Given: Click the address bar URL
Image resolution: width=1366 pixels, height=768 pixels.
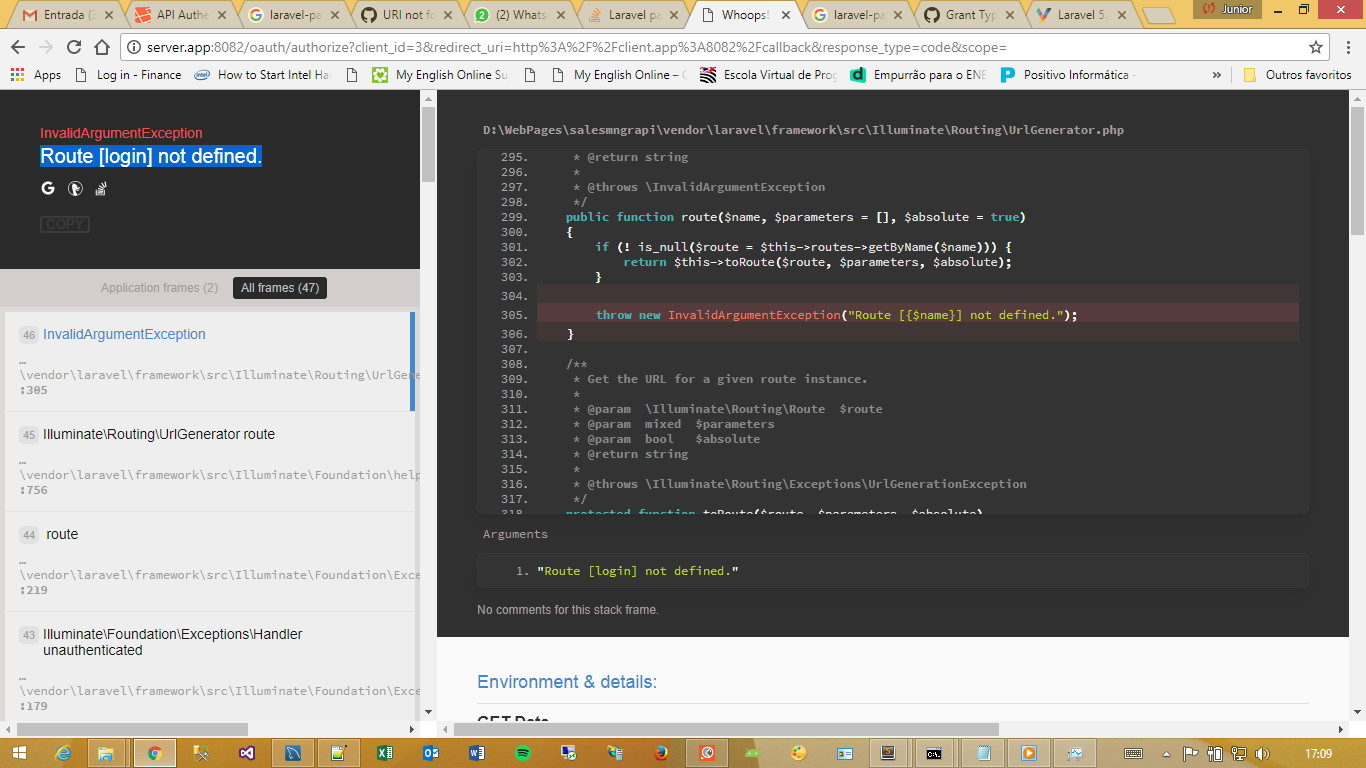Looking at the screenshot, I should click(x=576, y=47).
